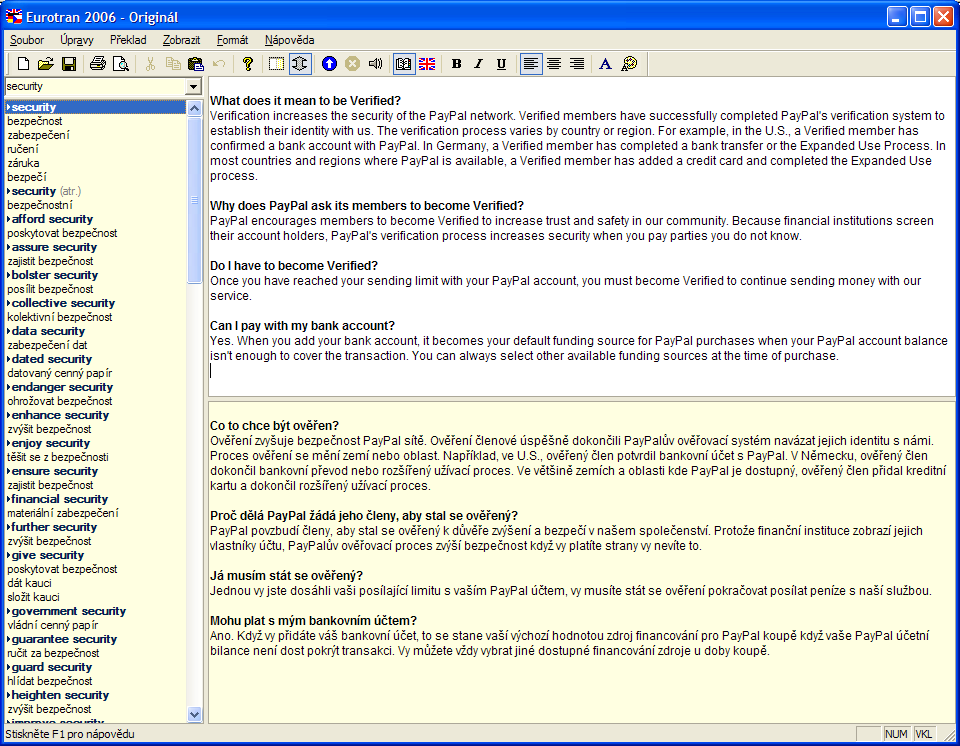Click the speaker read-aloud icon
960x746 pixels.
coord(375,64)
